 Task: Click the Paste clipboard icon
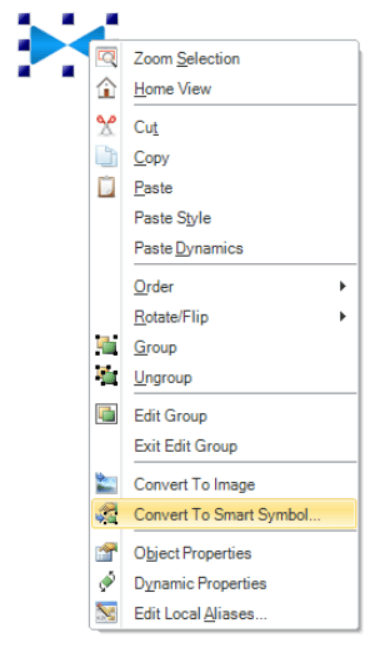pyautogui.click(x=106, y=187)
